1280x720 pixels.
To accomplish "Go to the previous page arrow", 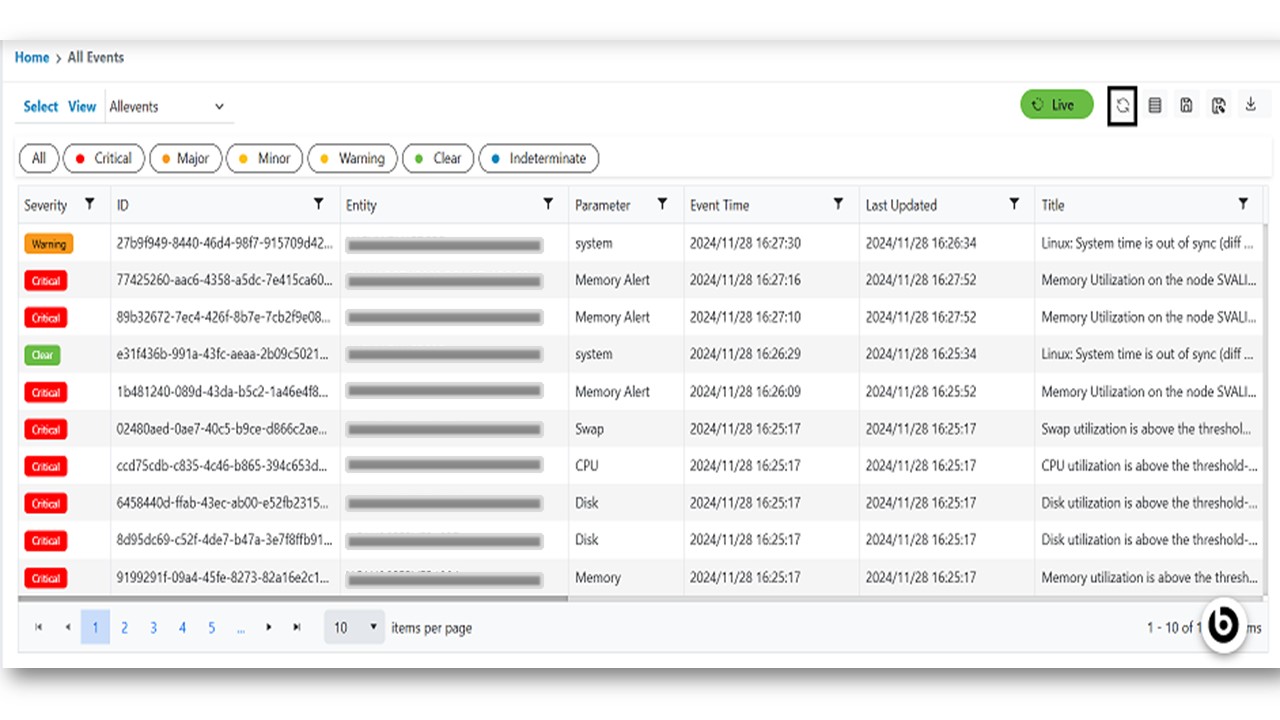I will pyautogui.click(x=68, y=627).
